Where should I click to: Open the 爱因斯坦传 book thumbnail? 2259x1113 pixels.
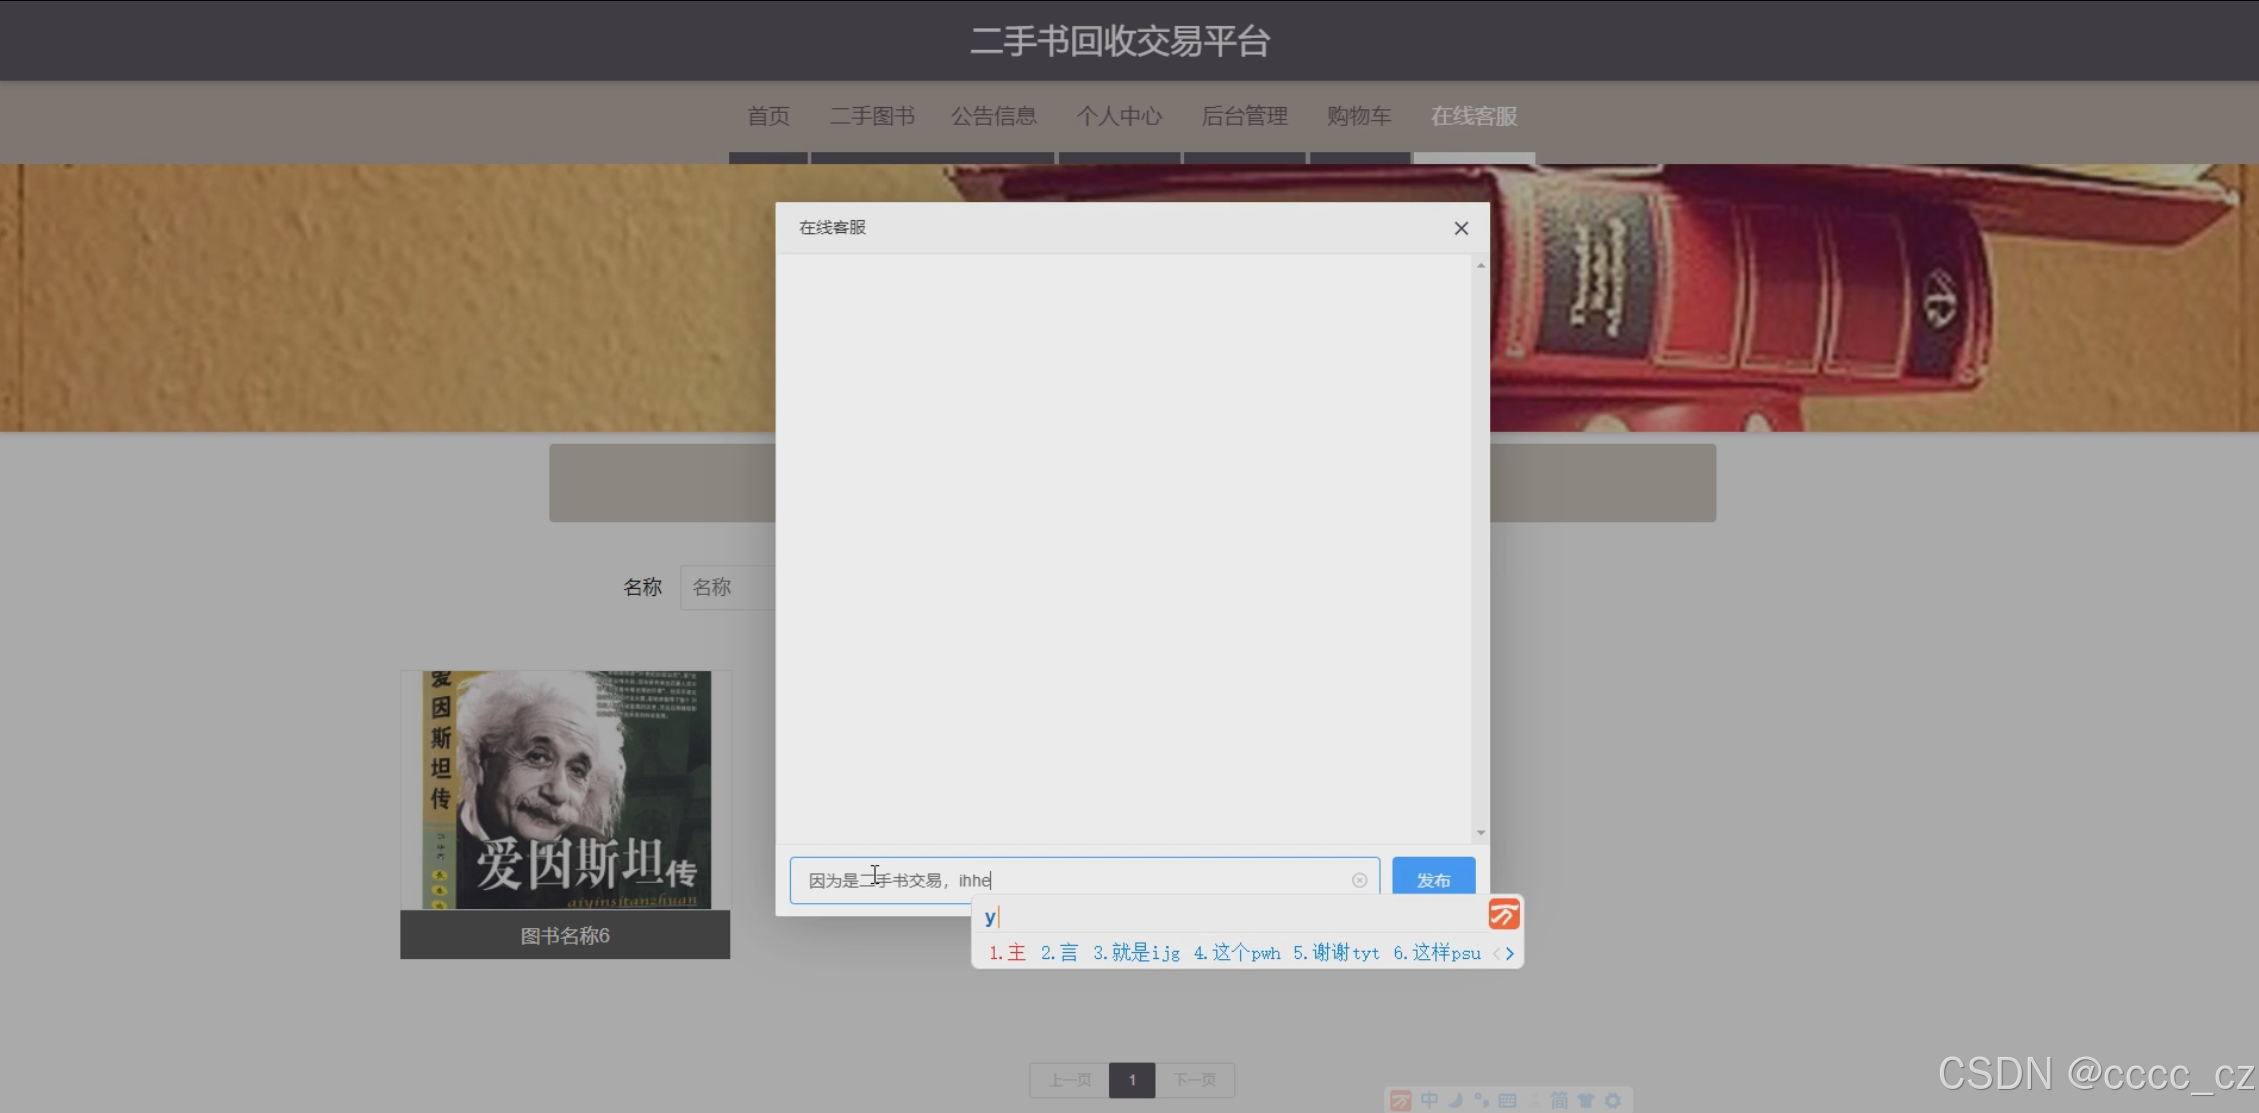(x=566, y=790)
